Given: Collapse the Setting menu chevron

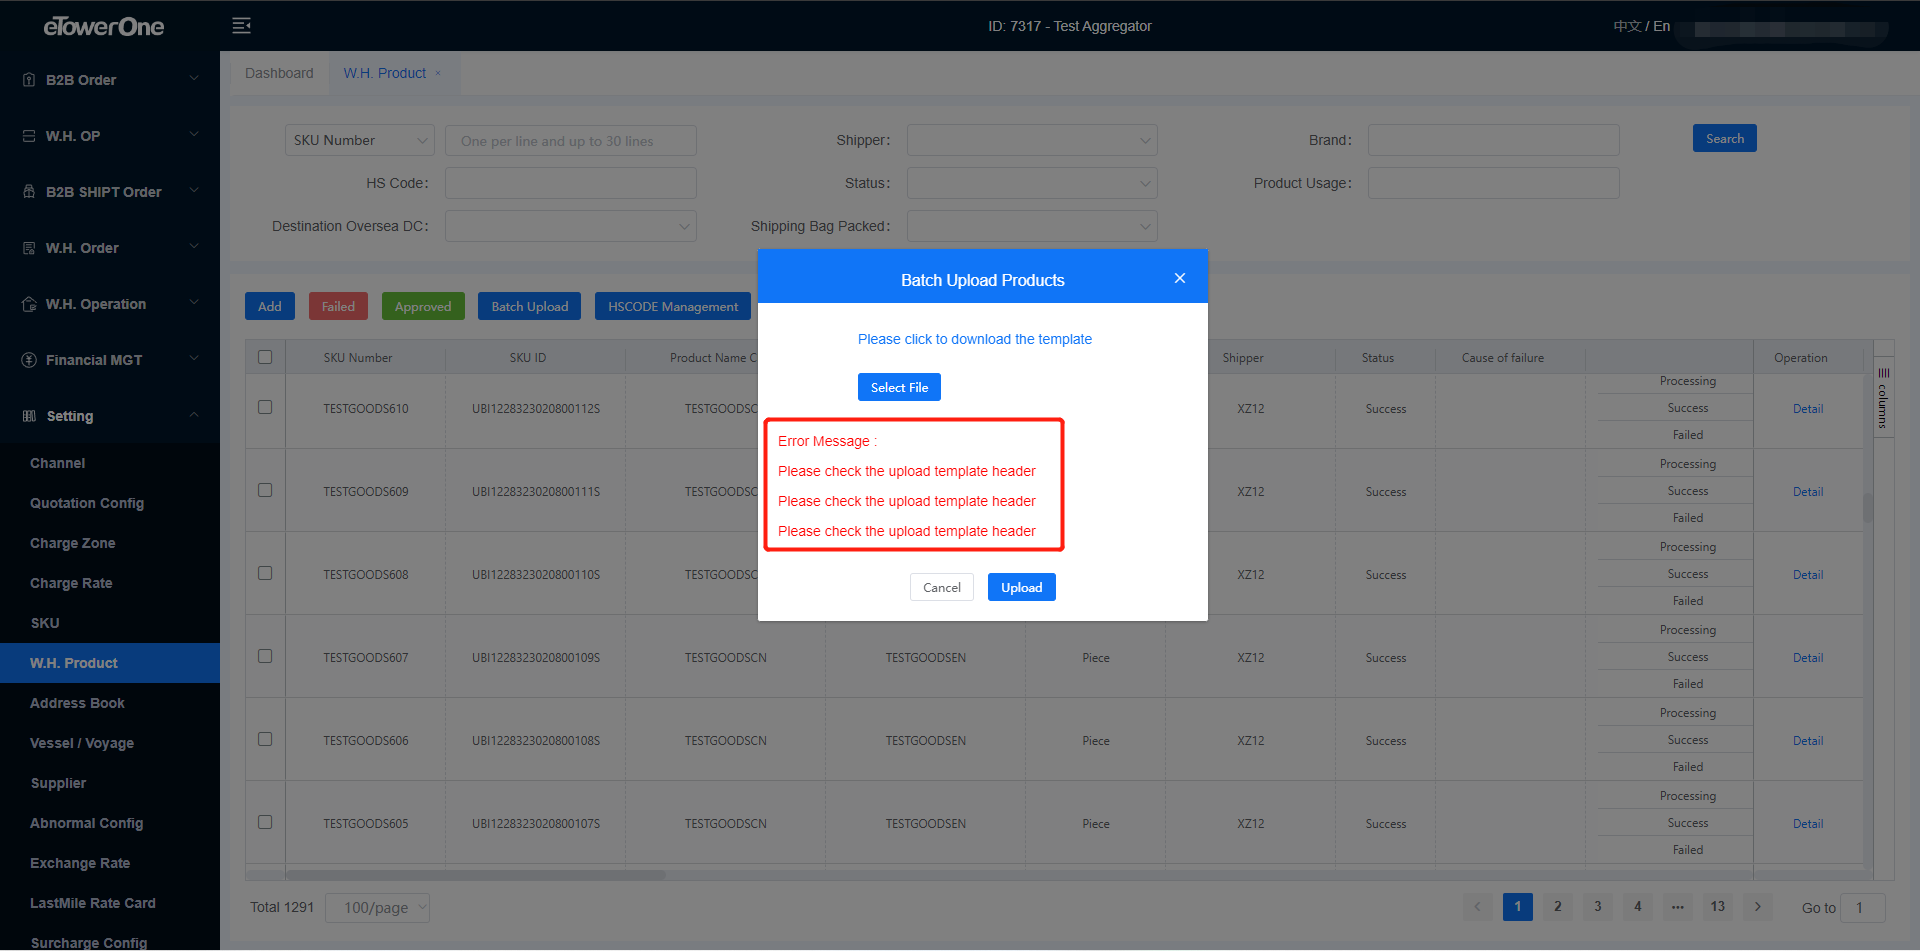Looking at the screenshot, I should coord(194,415).
